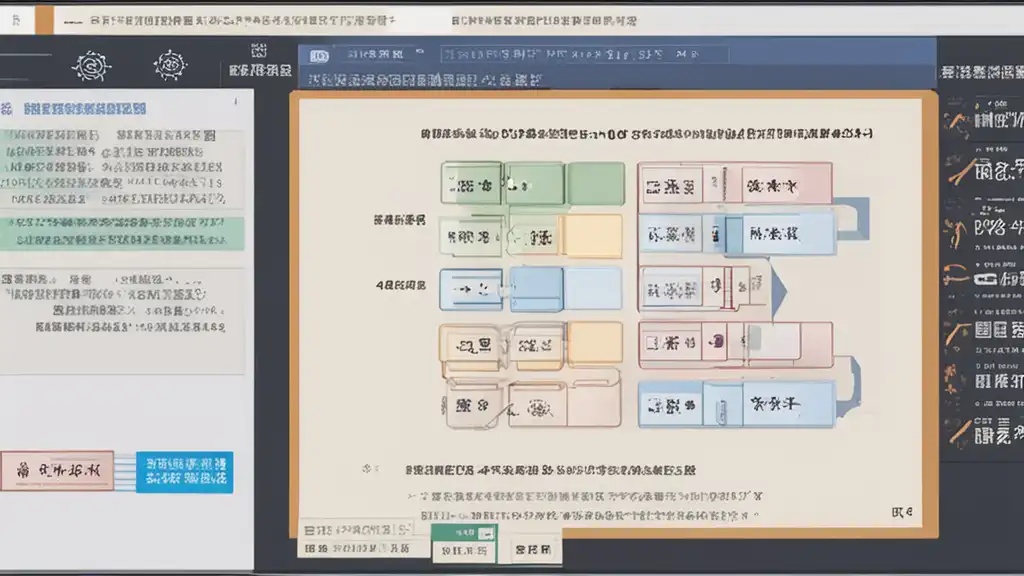Click the pink button at the left panel bottom

[57, 470]
